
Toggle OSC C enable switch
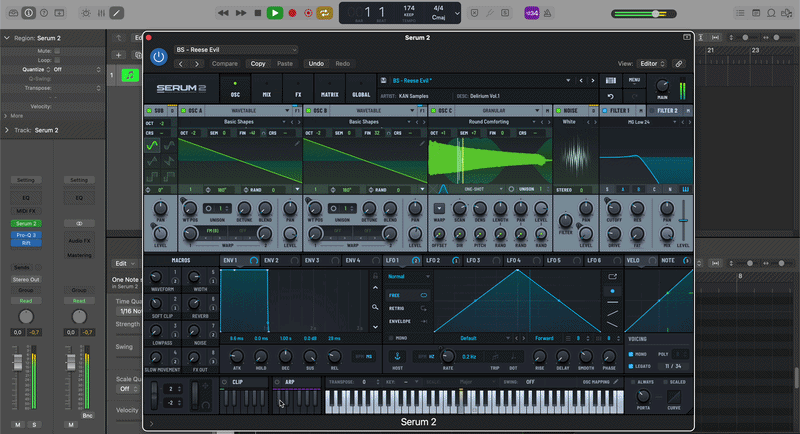point(433,111)
